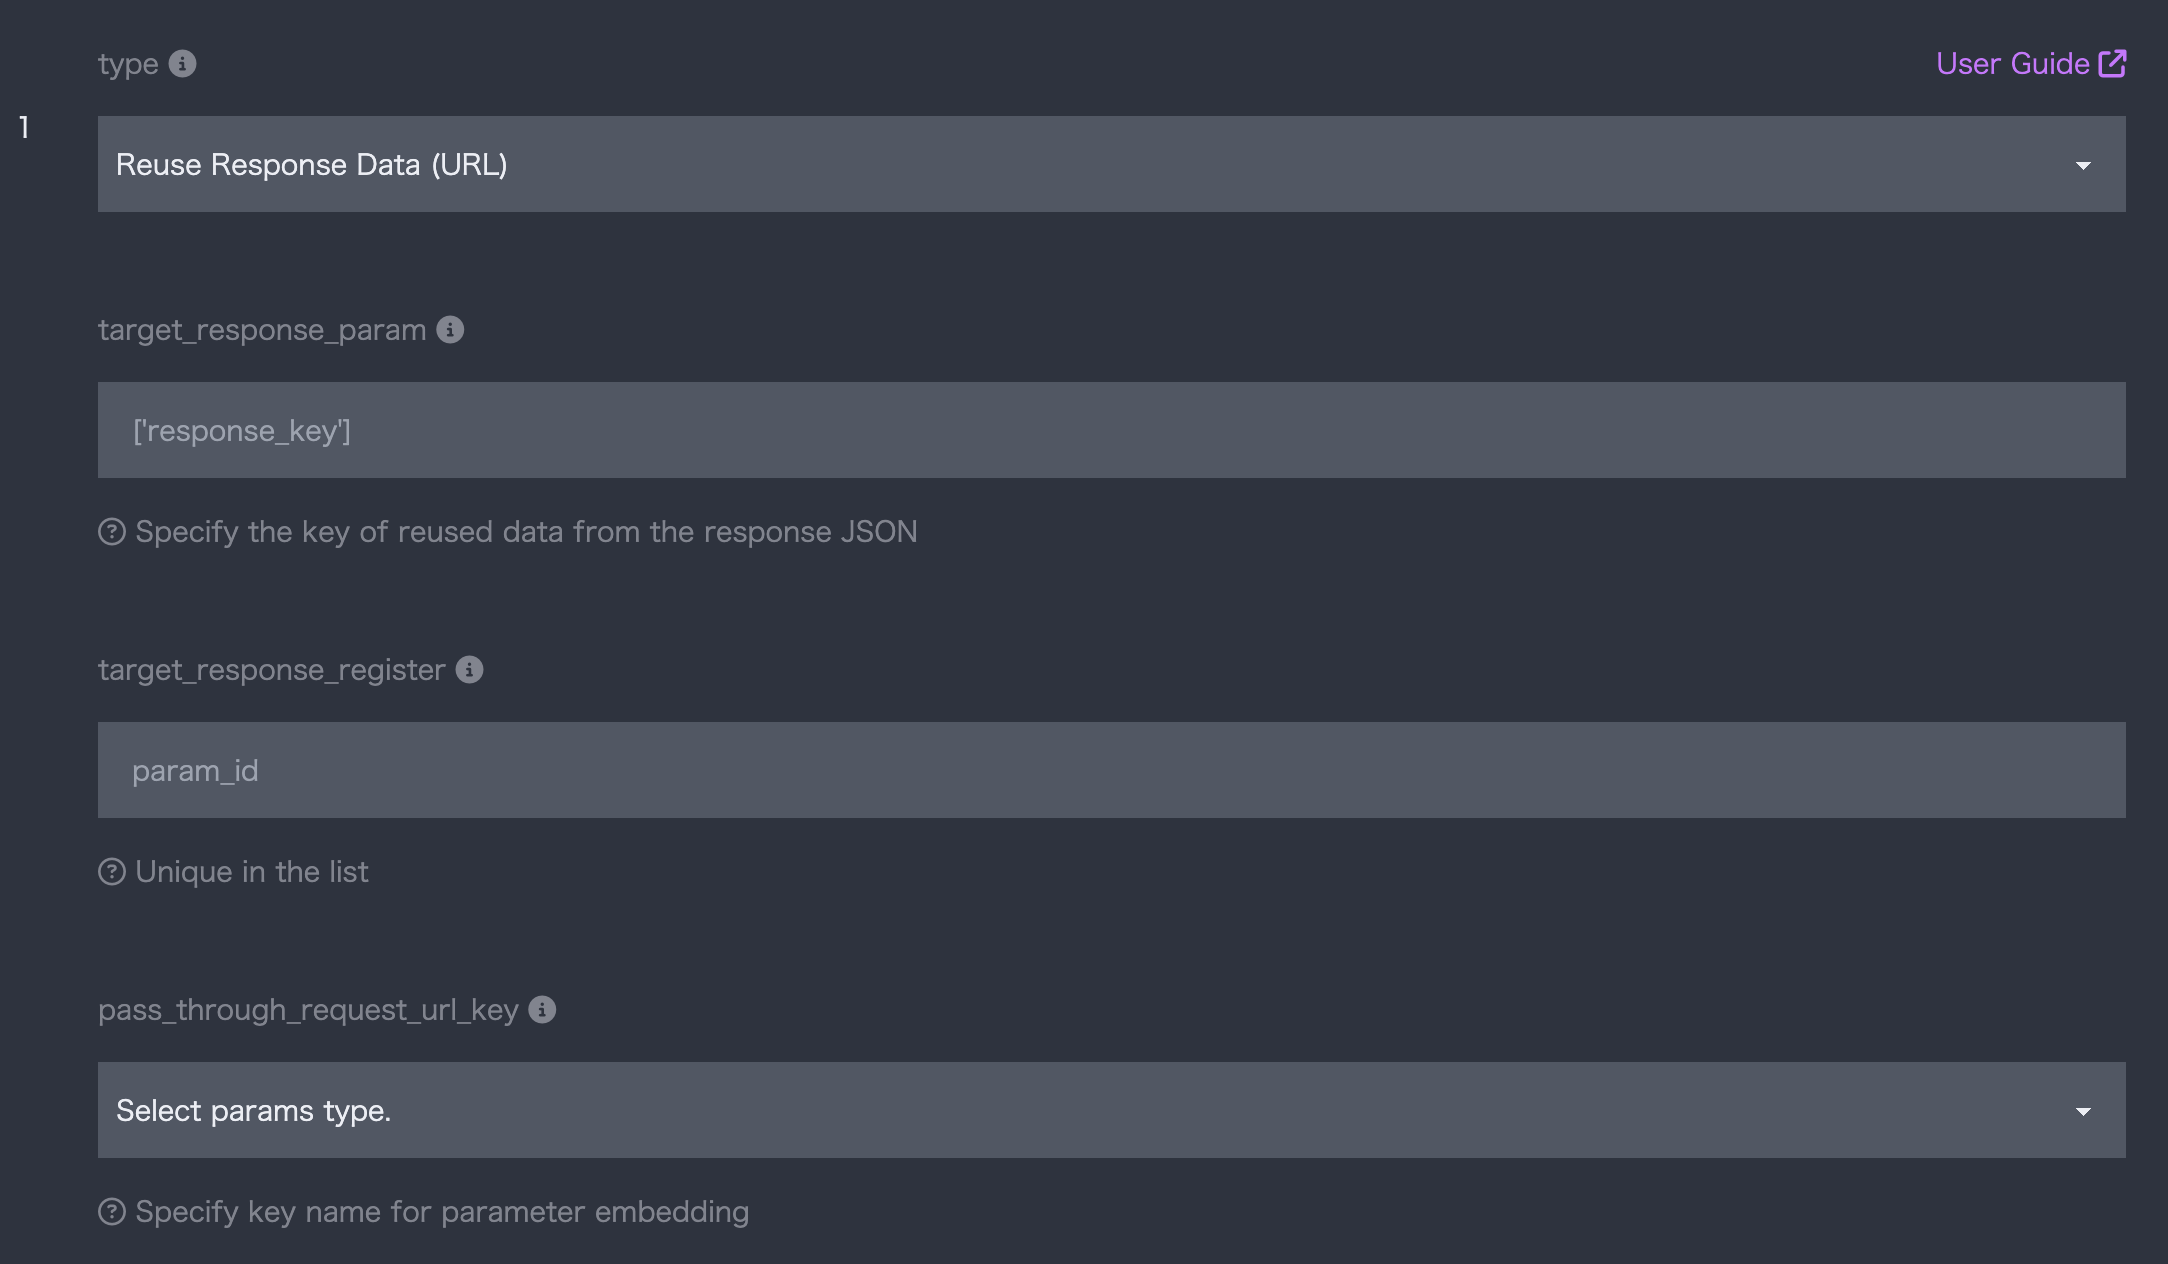This screenshot has width=2168, height=1264.
Task: Click the help icon beside 'Specify key name for parameter embedding'
Action: [x=112, y=1212]
